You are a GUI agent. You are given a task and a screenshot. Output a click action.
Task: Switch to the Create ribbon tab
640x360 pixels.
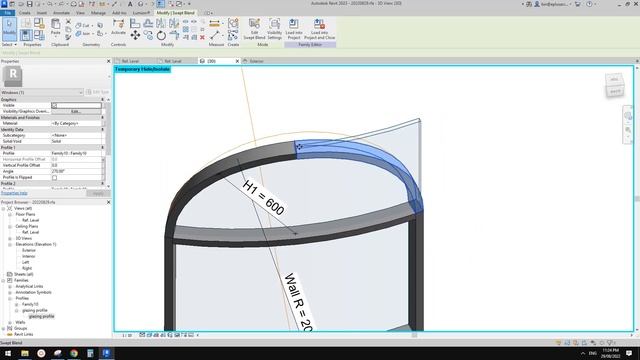pos(24,13)
